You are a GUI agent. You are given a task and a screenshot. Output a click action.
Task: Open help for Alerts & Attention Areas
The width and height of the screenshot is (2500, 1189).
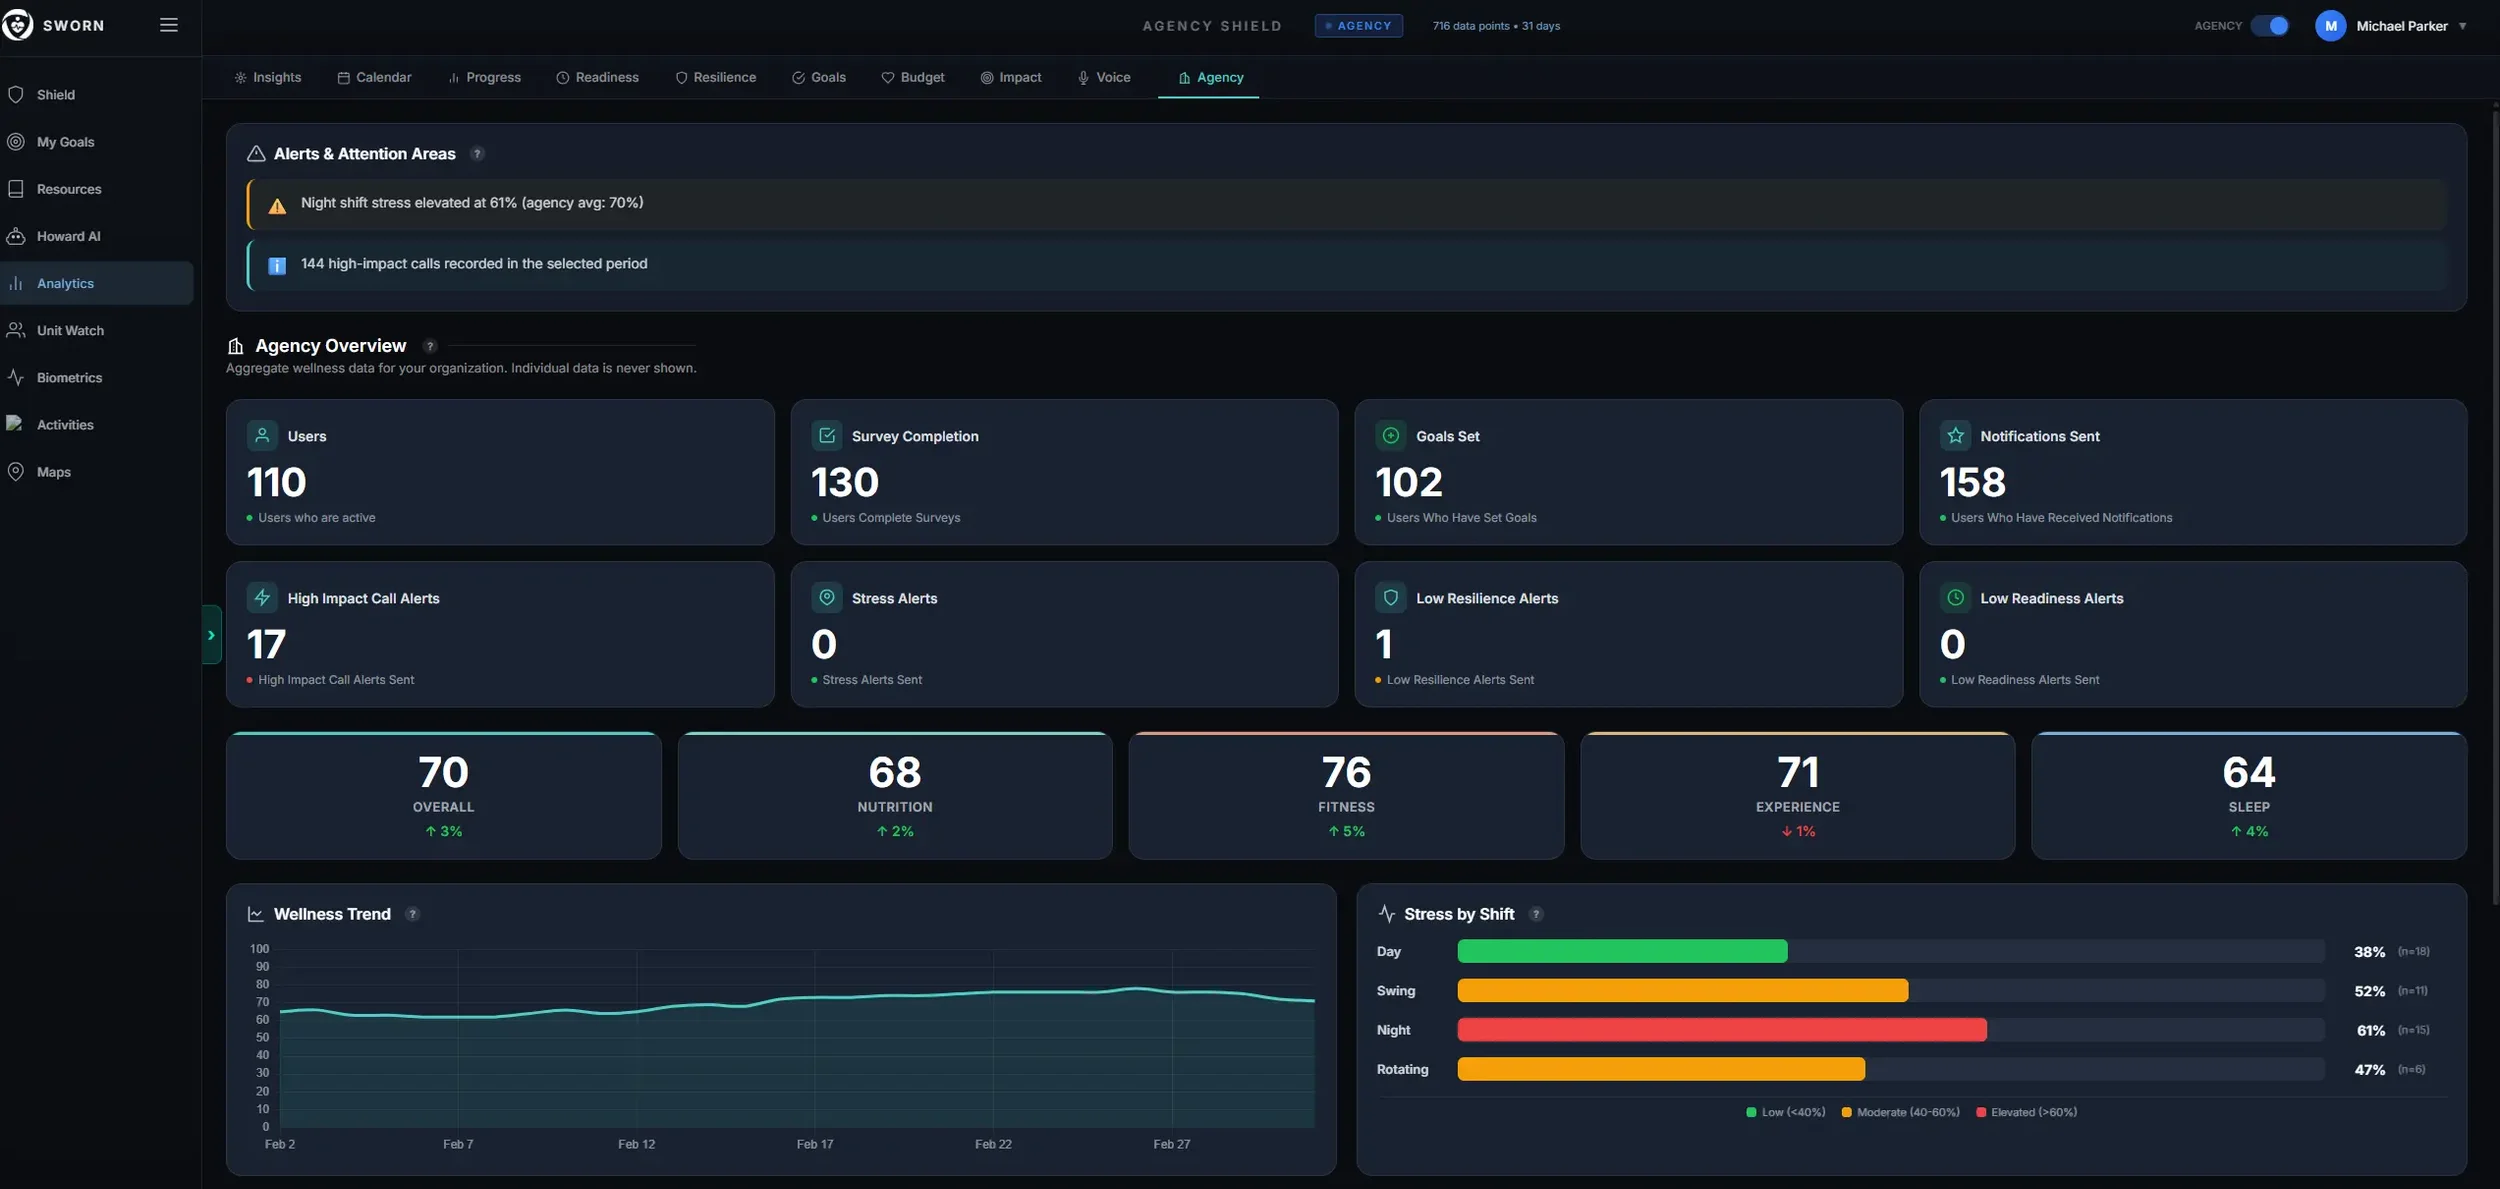coord(477,154)
